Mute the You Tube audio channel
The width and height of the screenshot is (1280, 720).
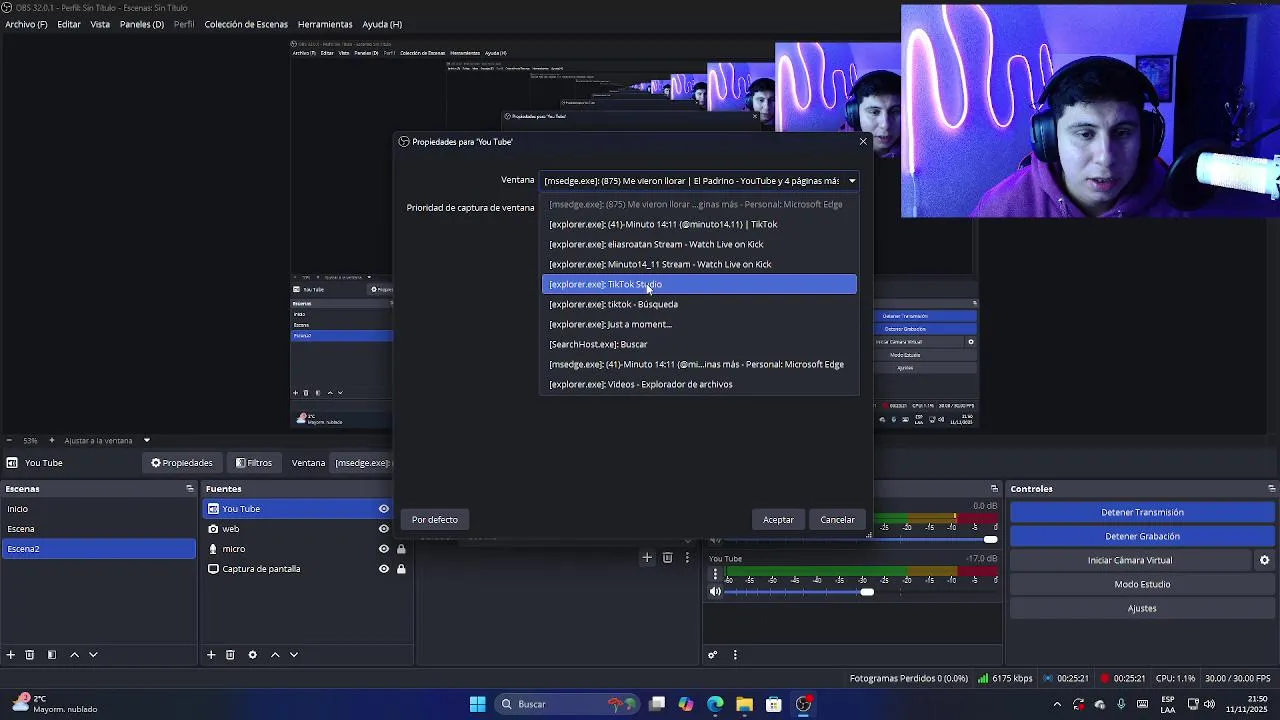pyautogui.click(x=715, y=592)
